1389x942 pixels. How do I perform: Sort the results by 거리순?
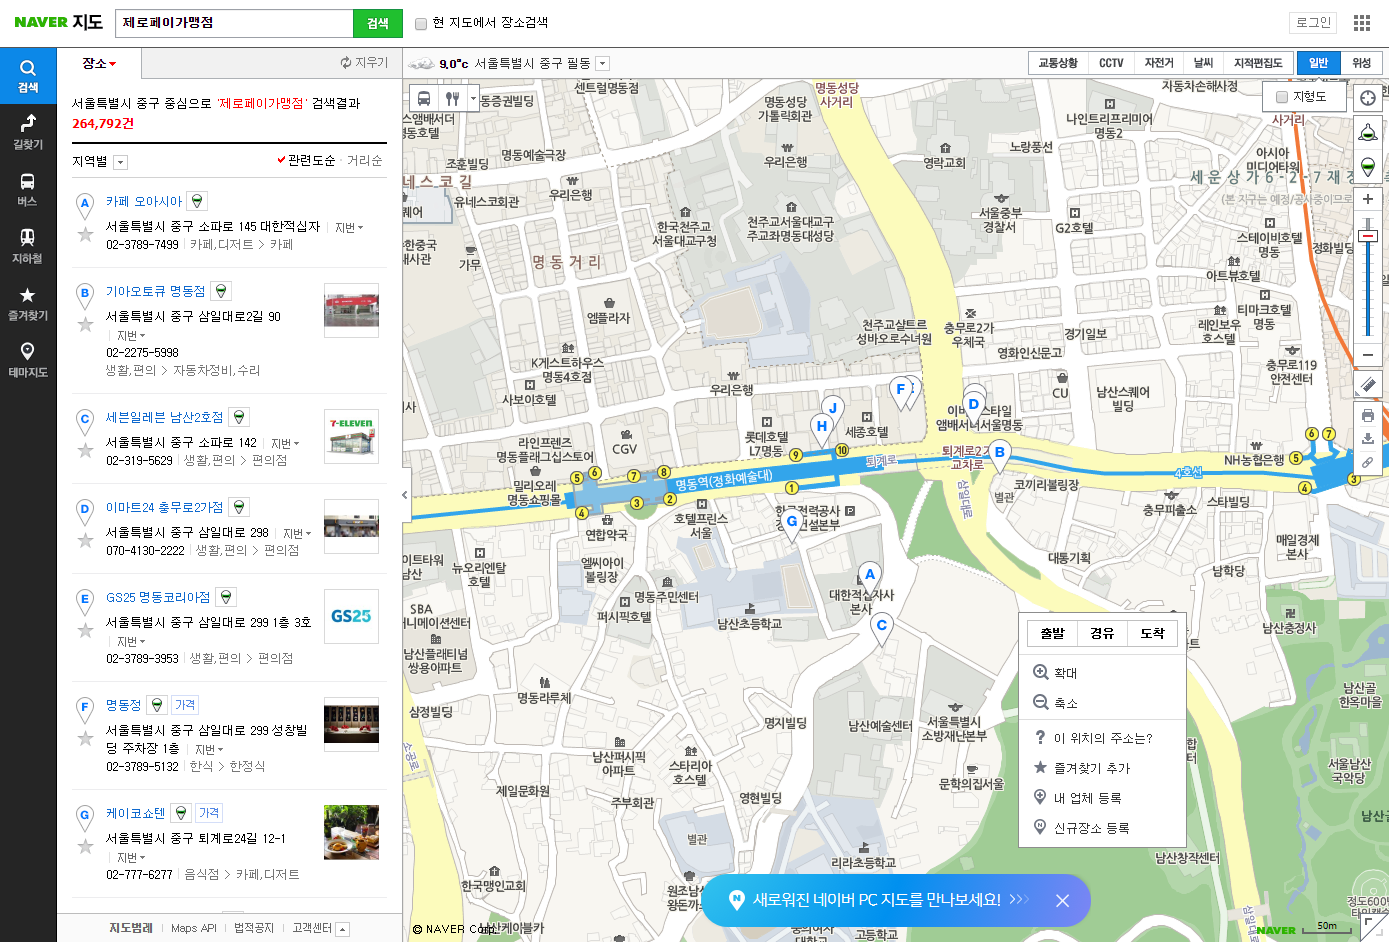click(x=364, y=160)
